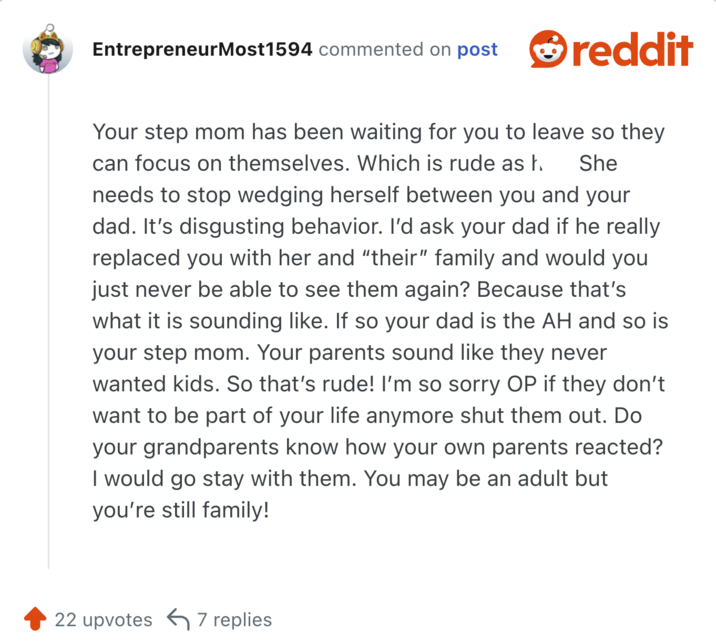This screenshot has width=716, height=643.
Task: Click the orange upvote arrow
Action: click(35, 619)
